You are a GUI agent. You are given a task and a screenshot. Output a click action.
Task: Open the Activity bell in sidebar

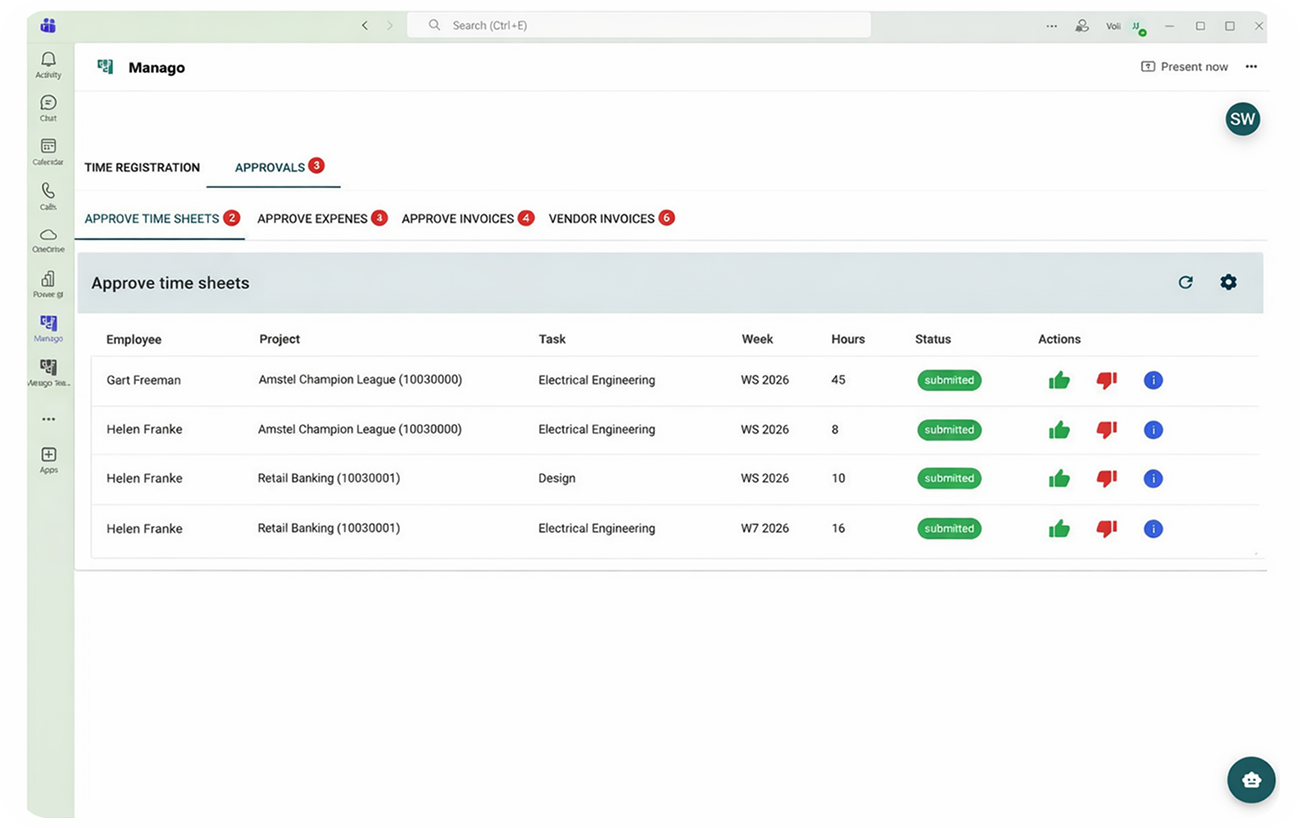[x=48, y=64]
